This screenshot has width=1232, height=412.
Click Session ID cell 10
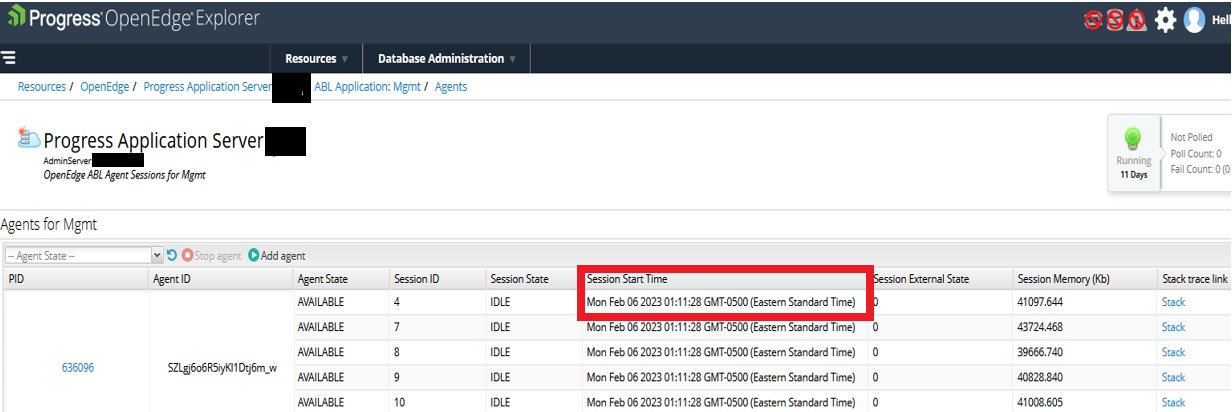436,402
